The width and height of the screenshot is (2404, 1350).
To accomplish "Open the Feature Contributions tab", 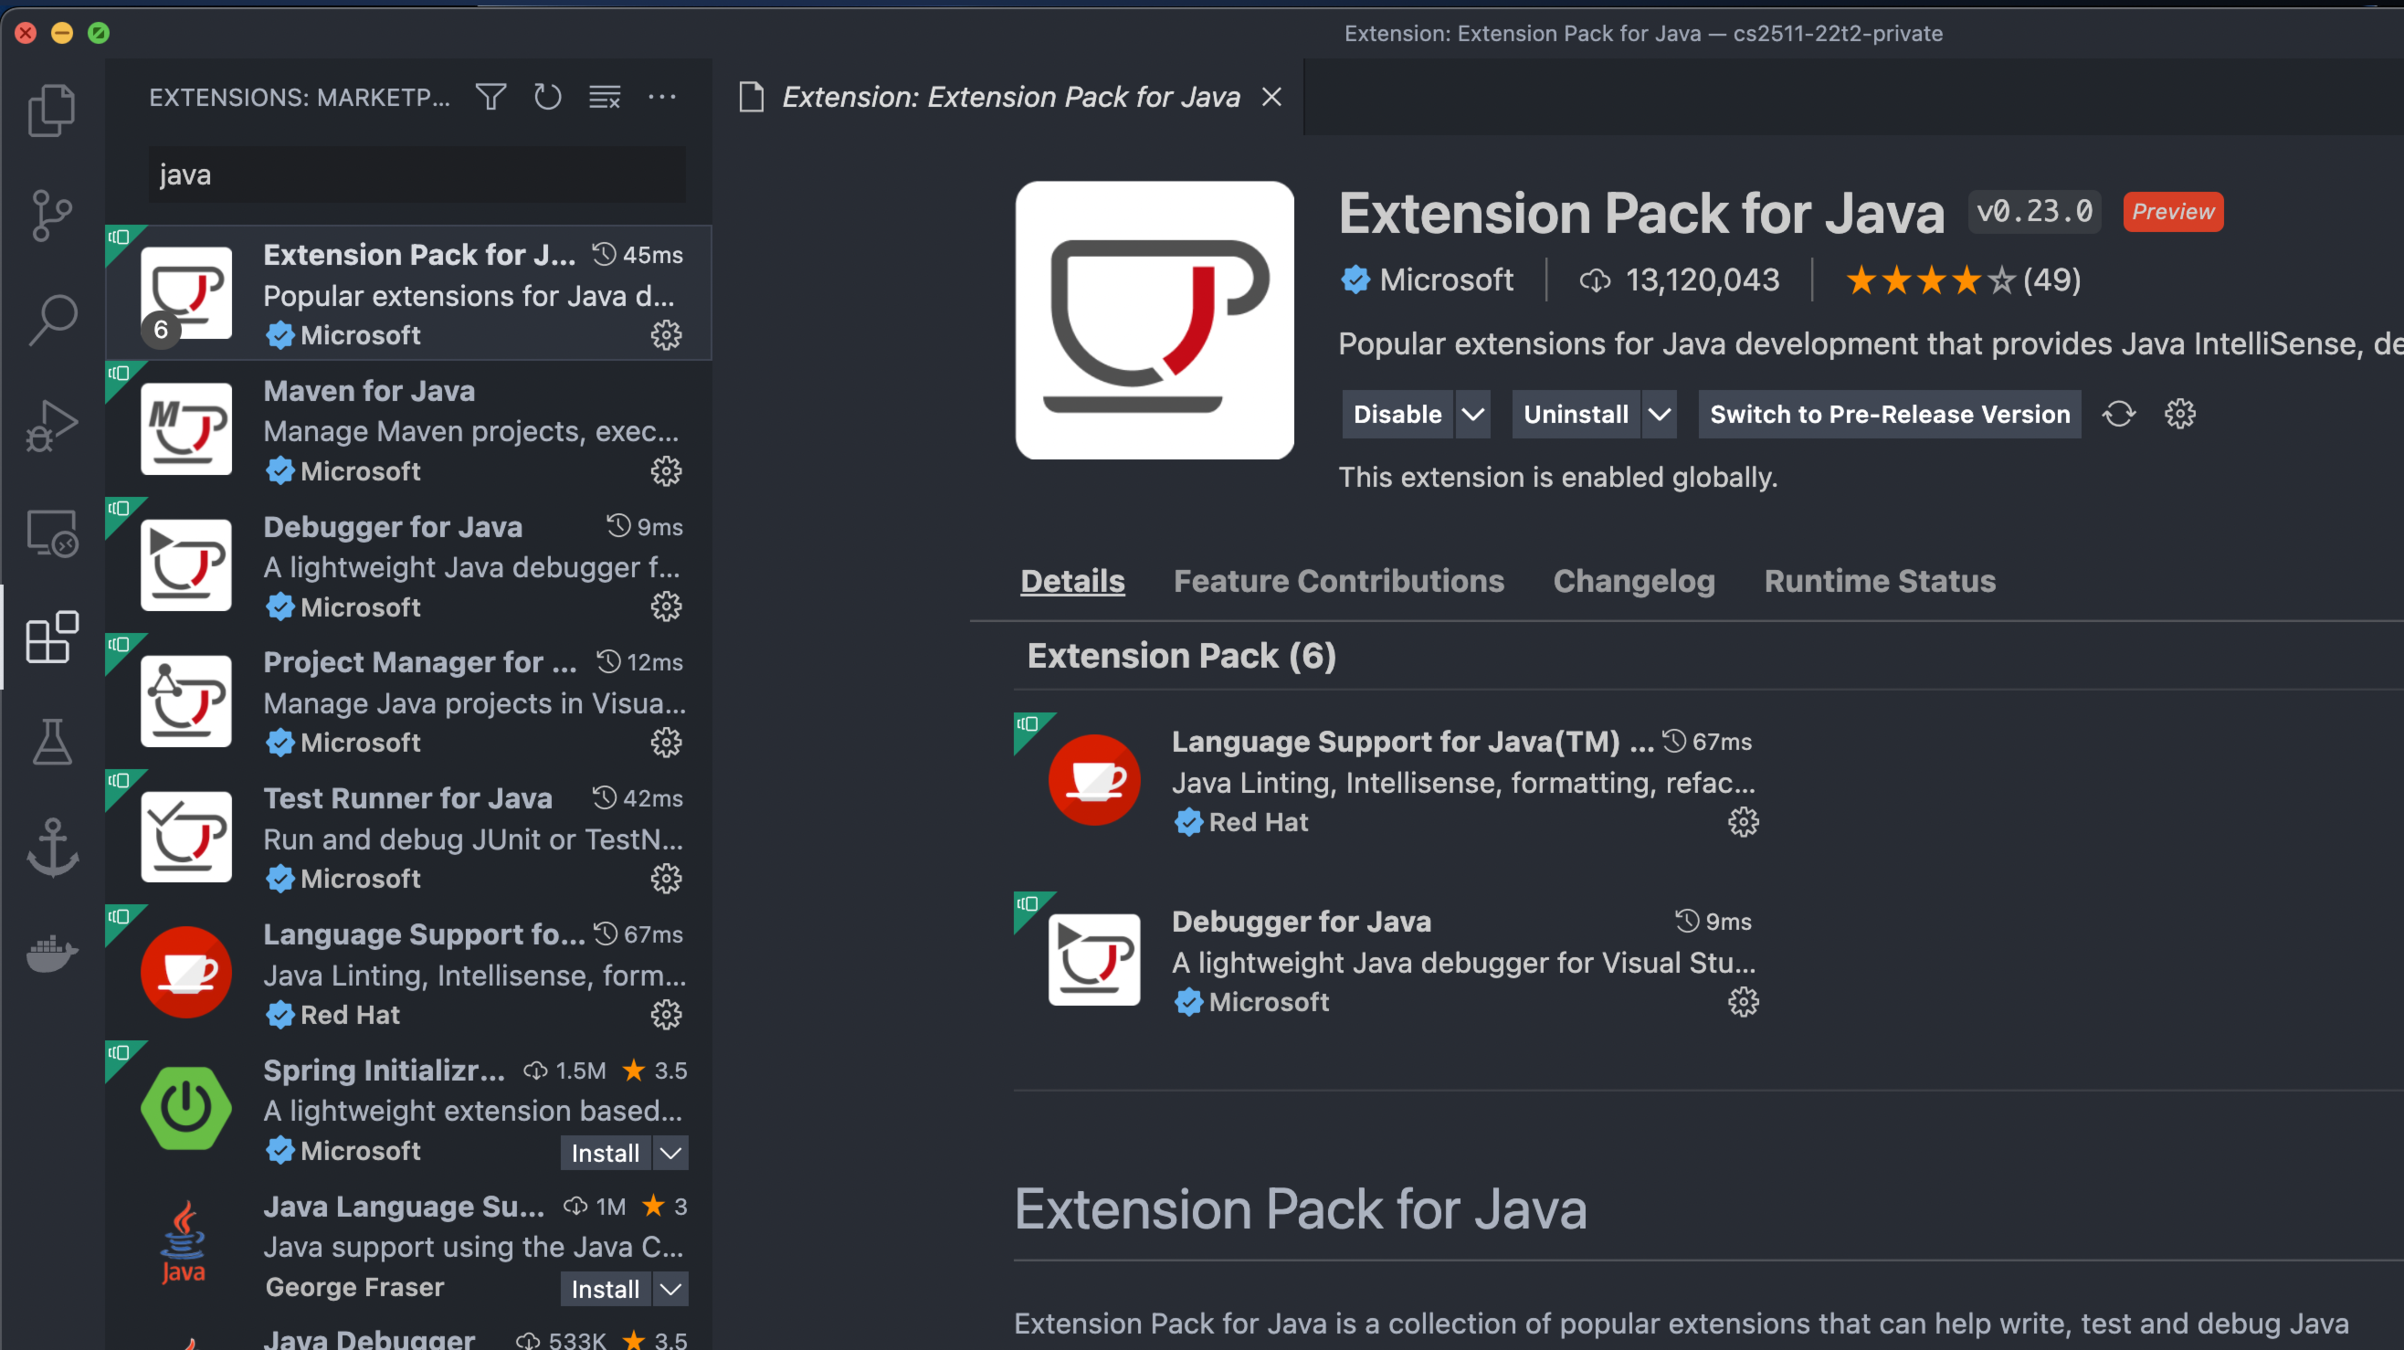I will coord(1338,581).
